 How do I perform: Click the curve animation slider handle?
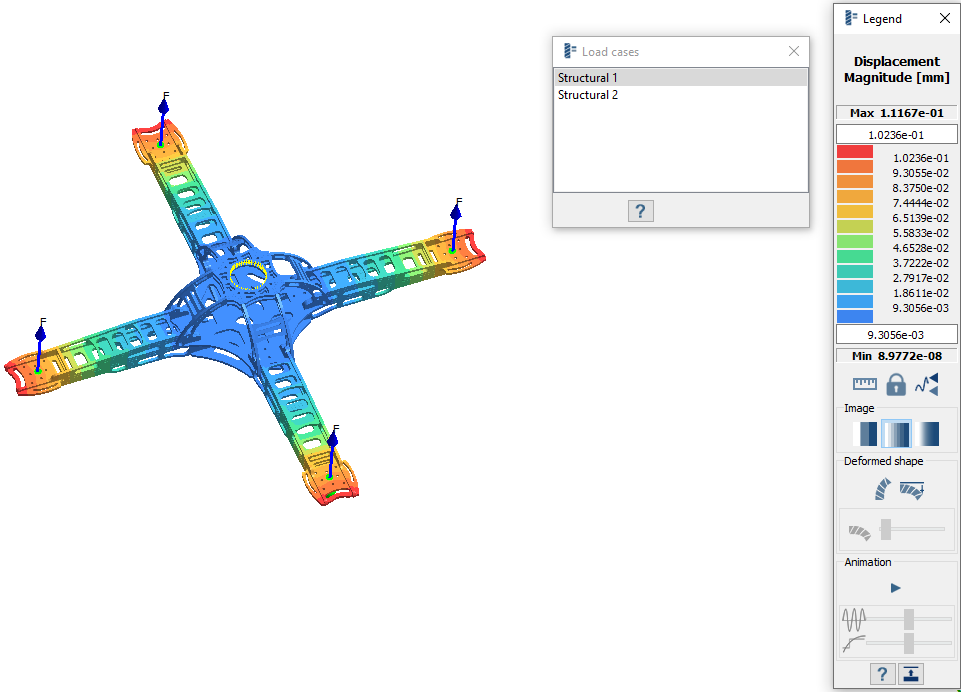coord(909,641)
